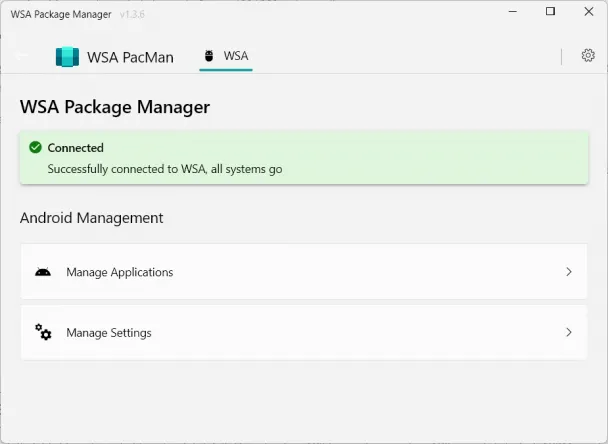Viewport: 608px width, 444px height.
Task: Click the Android Management section heading
Action: (92, 218)
